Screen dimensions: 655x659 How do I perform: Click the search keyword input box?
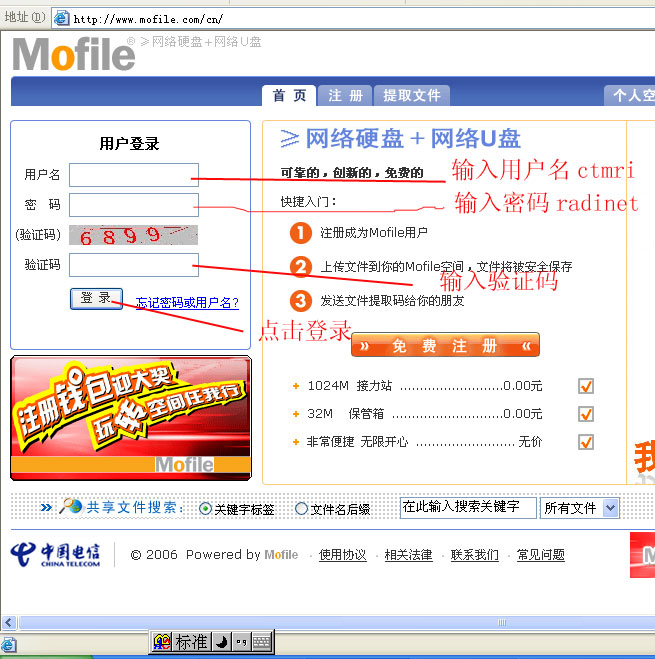tap(468, 508)
